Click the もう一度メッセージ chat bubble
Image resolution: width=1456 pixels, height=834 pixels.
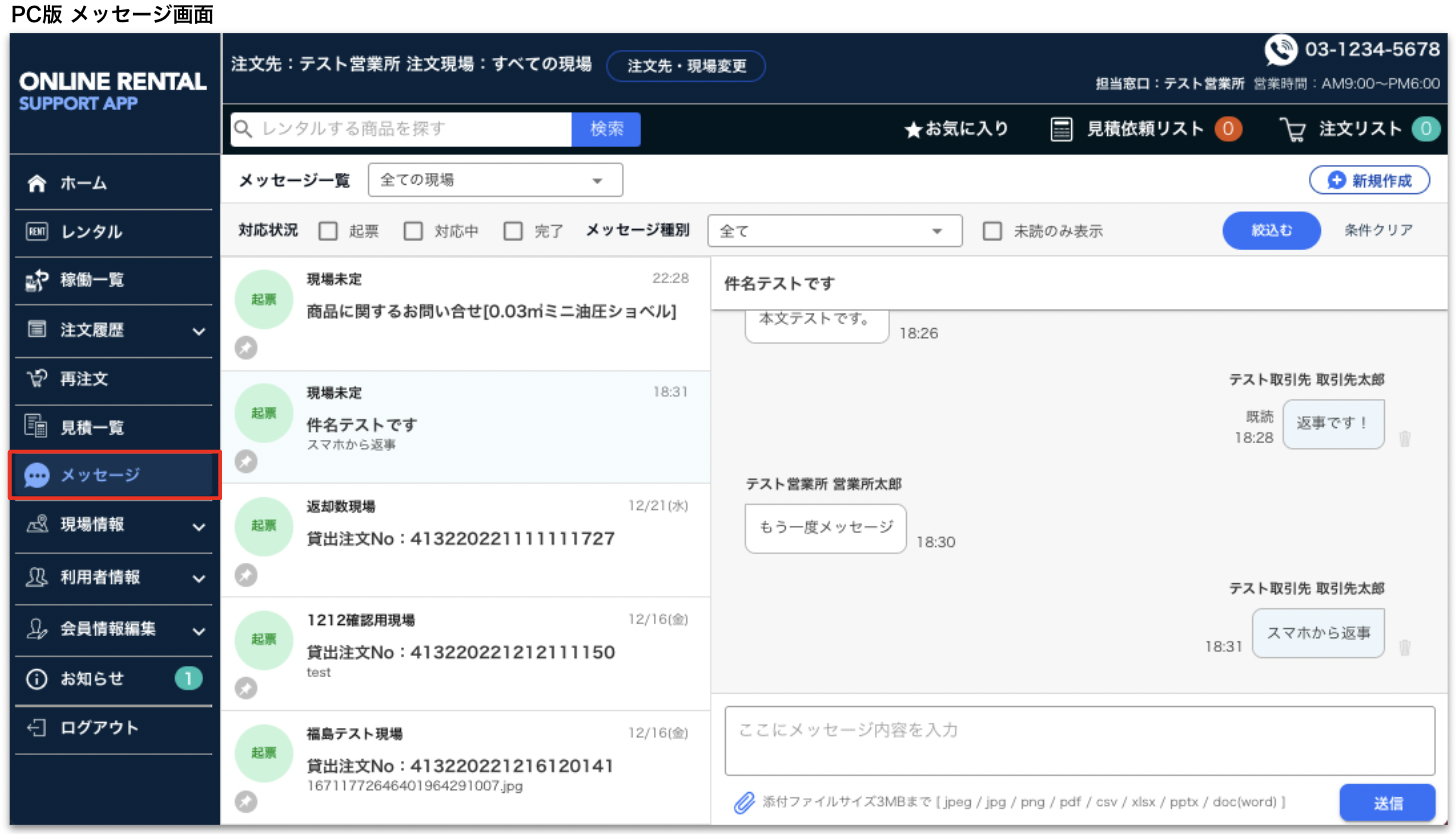click(826, 528)
